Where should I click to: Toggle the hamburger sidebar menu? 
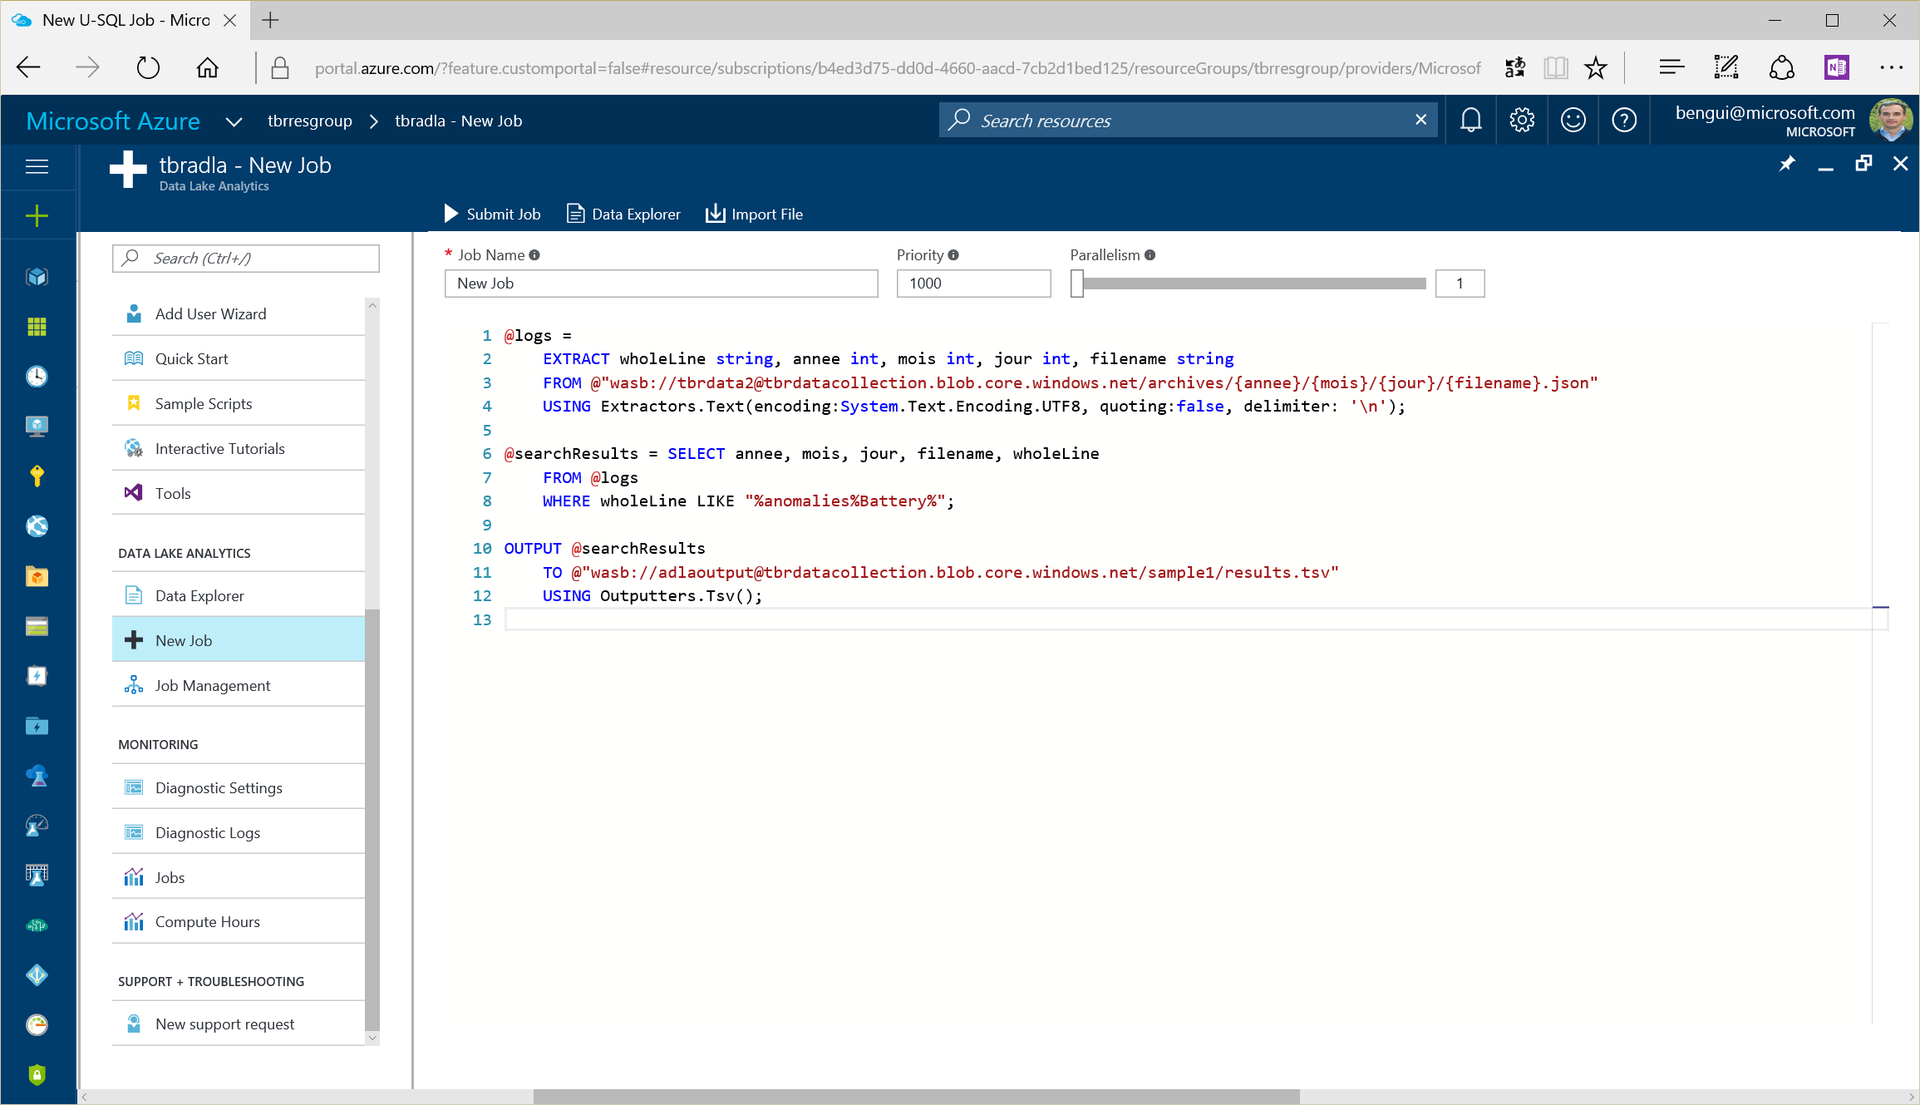click(x=37, y=166)
